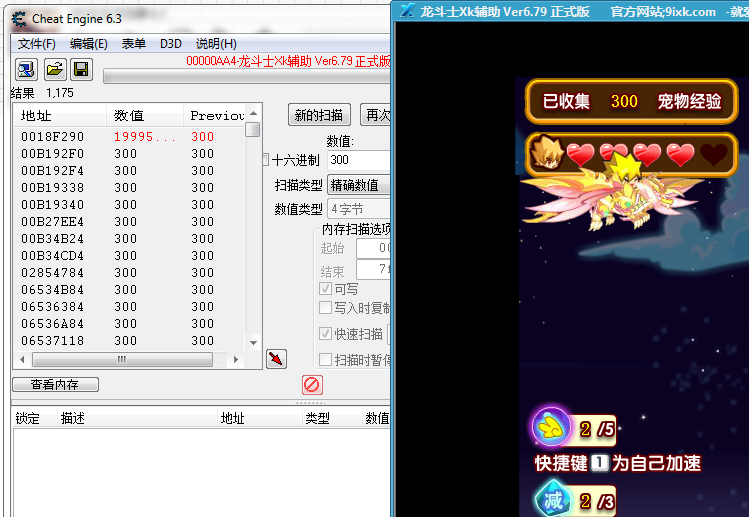Image resolution: width=749 pixels, height=517 pixels.
Task: Click the X logo in the 龙斗士 title bar
Action: [407, 11]
